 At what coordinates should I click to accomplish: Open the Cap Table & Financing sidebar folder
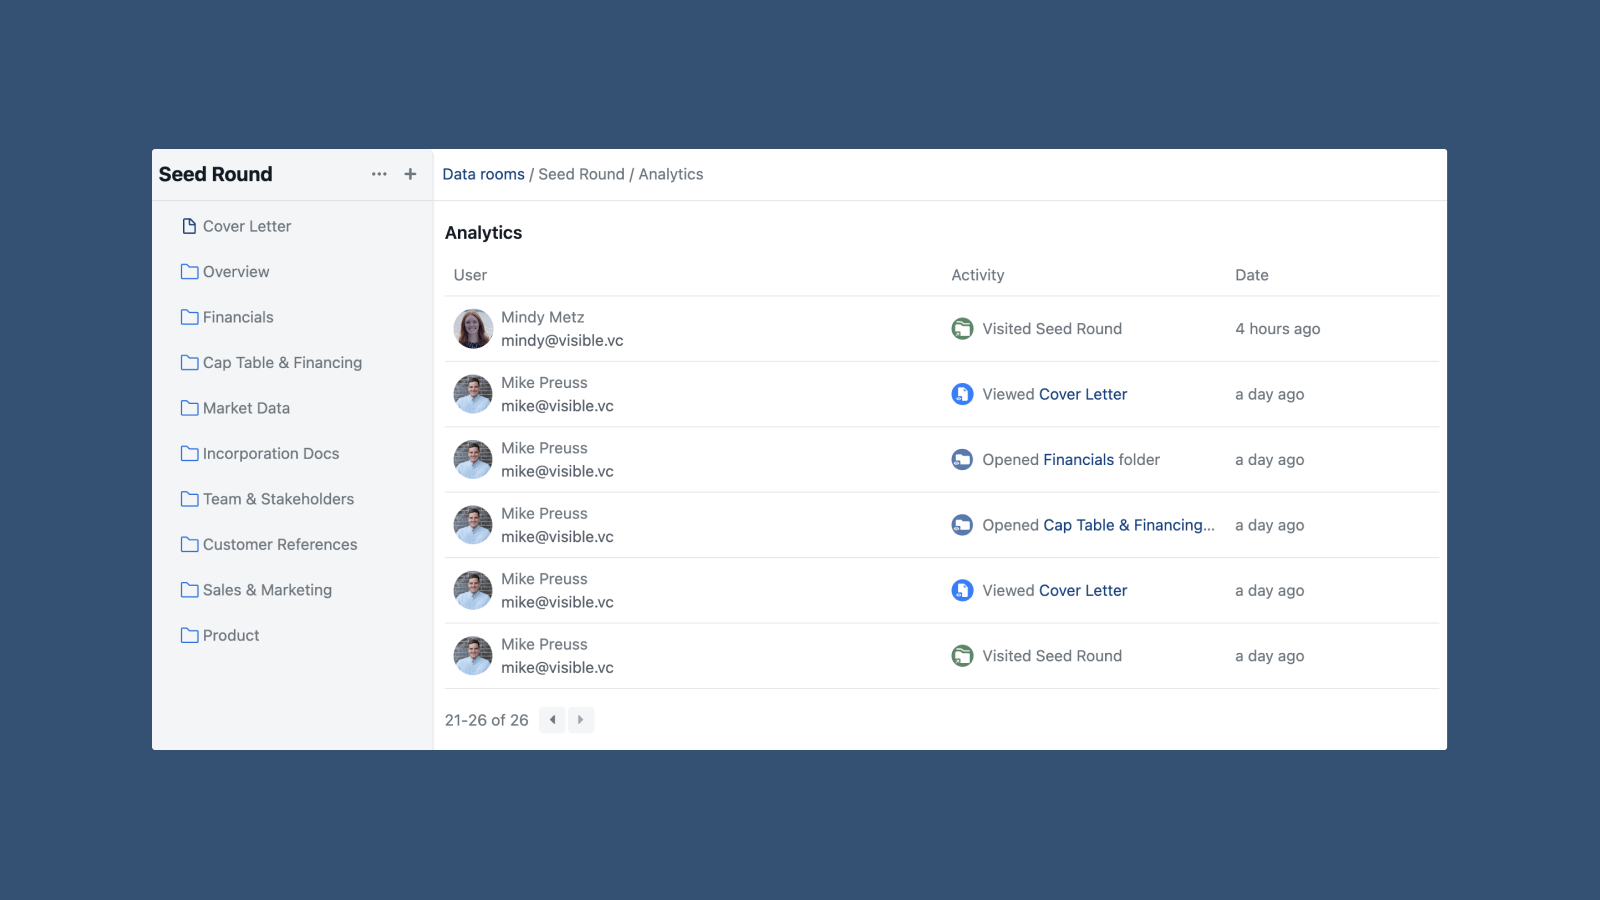[x=271, y=363]
